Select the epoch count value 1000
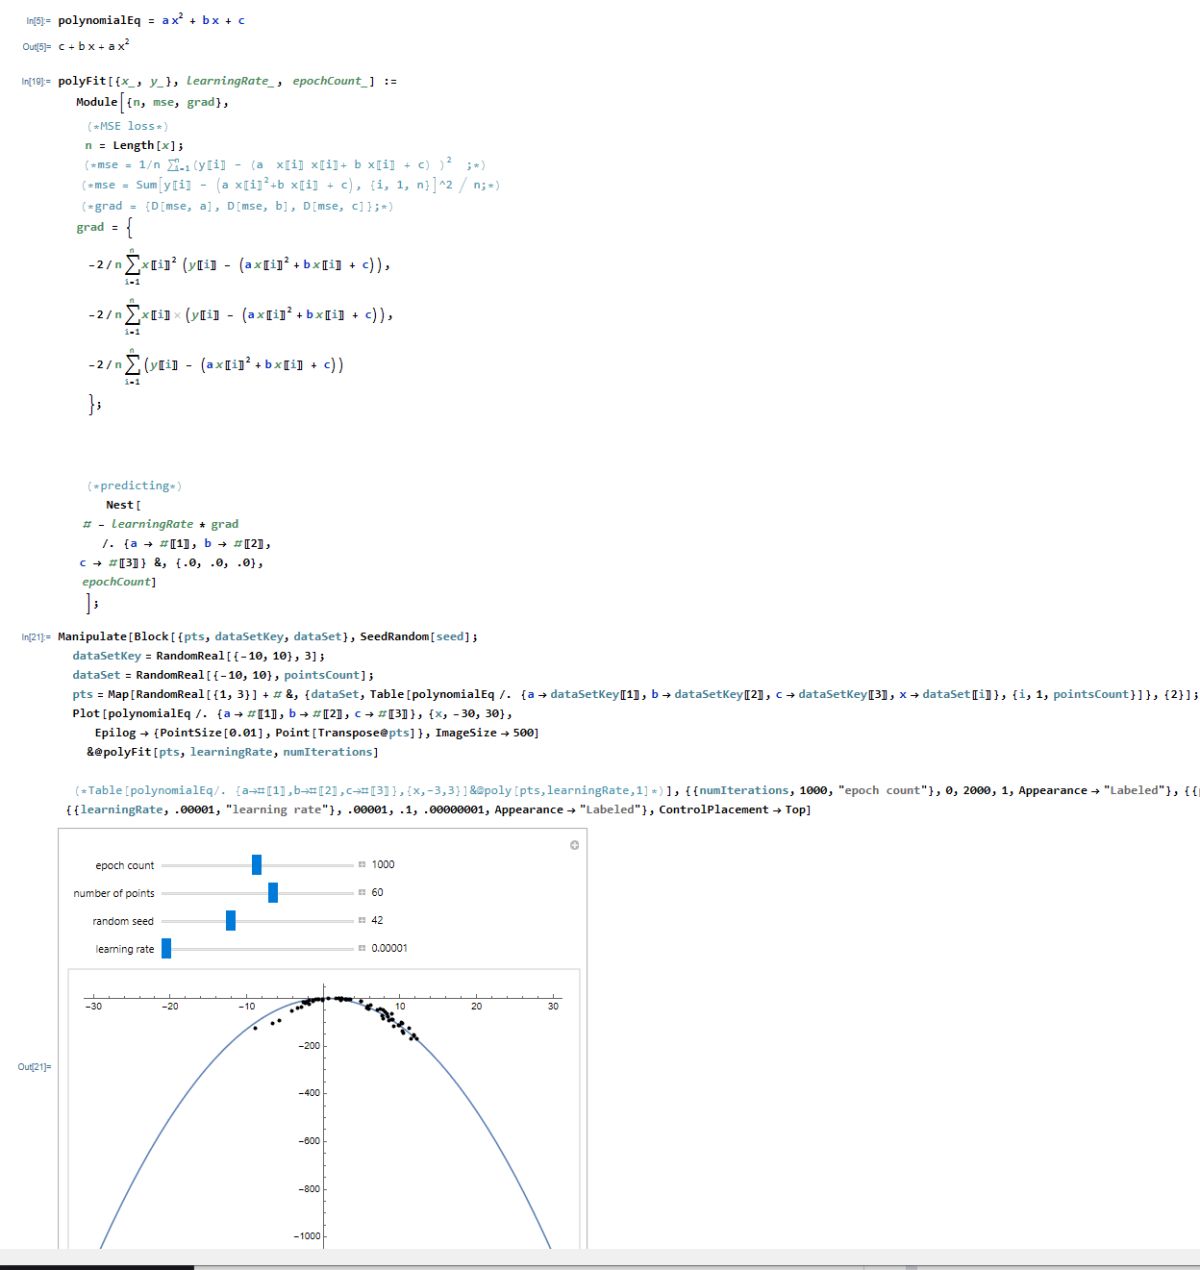Image resolution: width=1200 pixels, height=1270 pixels. 383,865
